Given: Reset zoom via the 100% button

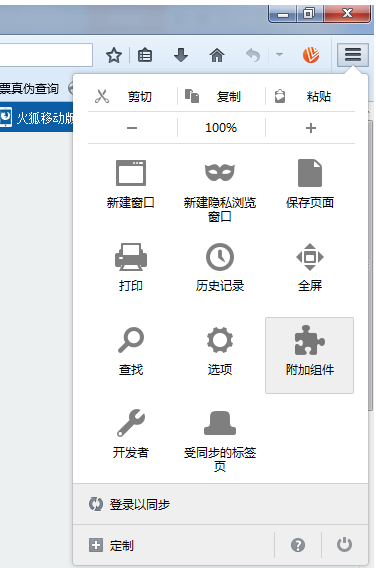Looking at the screenshot, I should pyautogui.click(x=221, y=128).
